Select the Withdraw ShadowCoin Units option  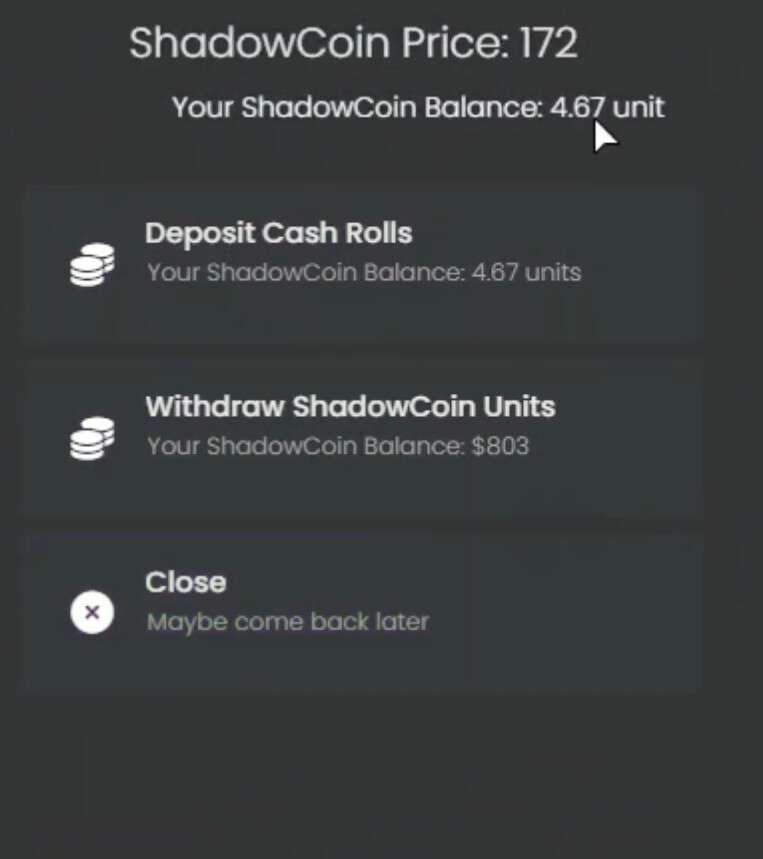[362, 439]
